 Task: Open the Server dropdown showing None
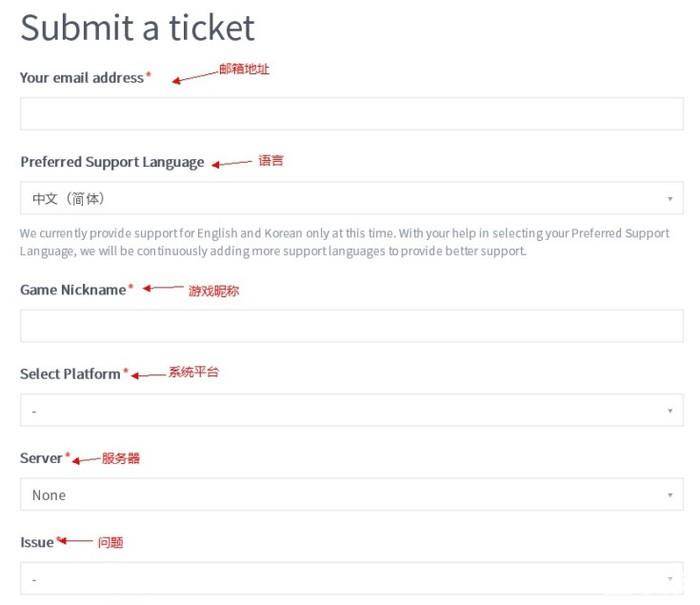click(351, 495)
